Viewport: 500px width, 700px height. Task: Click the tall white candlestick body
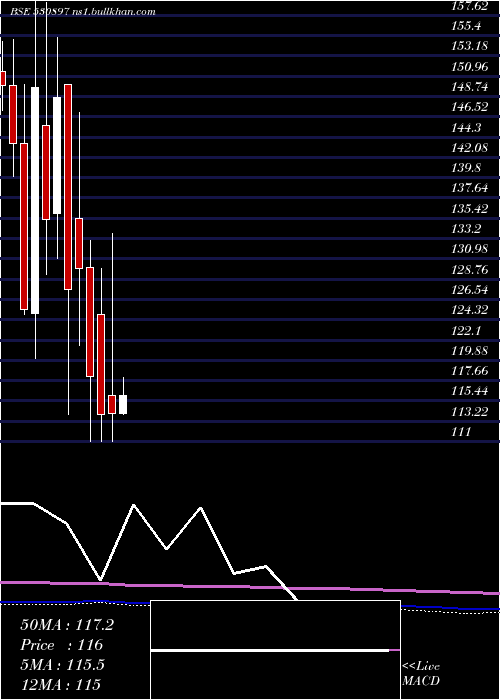coord(35,200)
